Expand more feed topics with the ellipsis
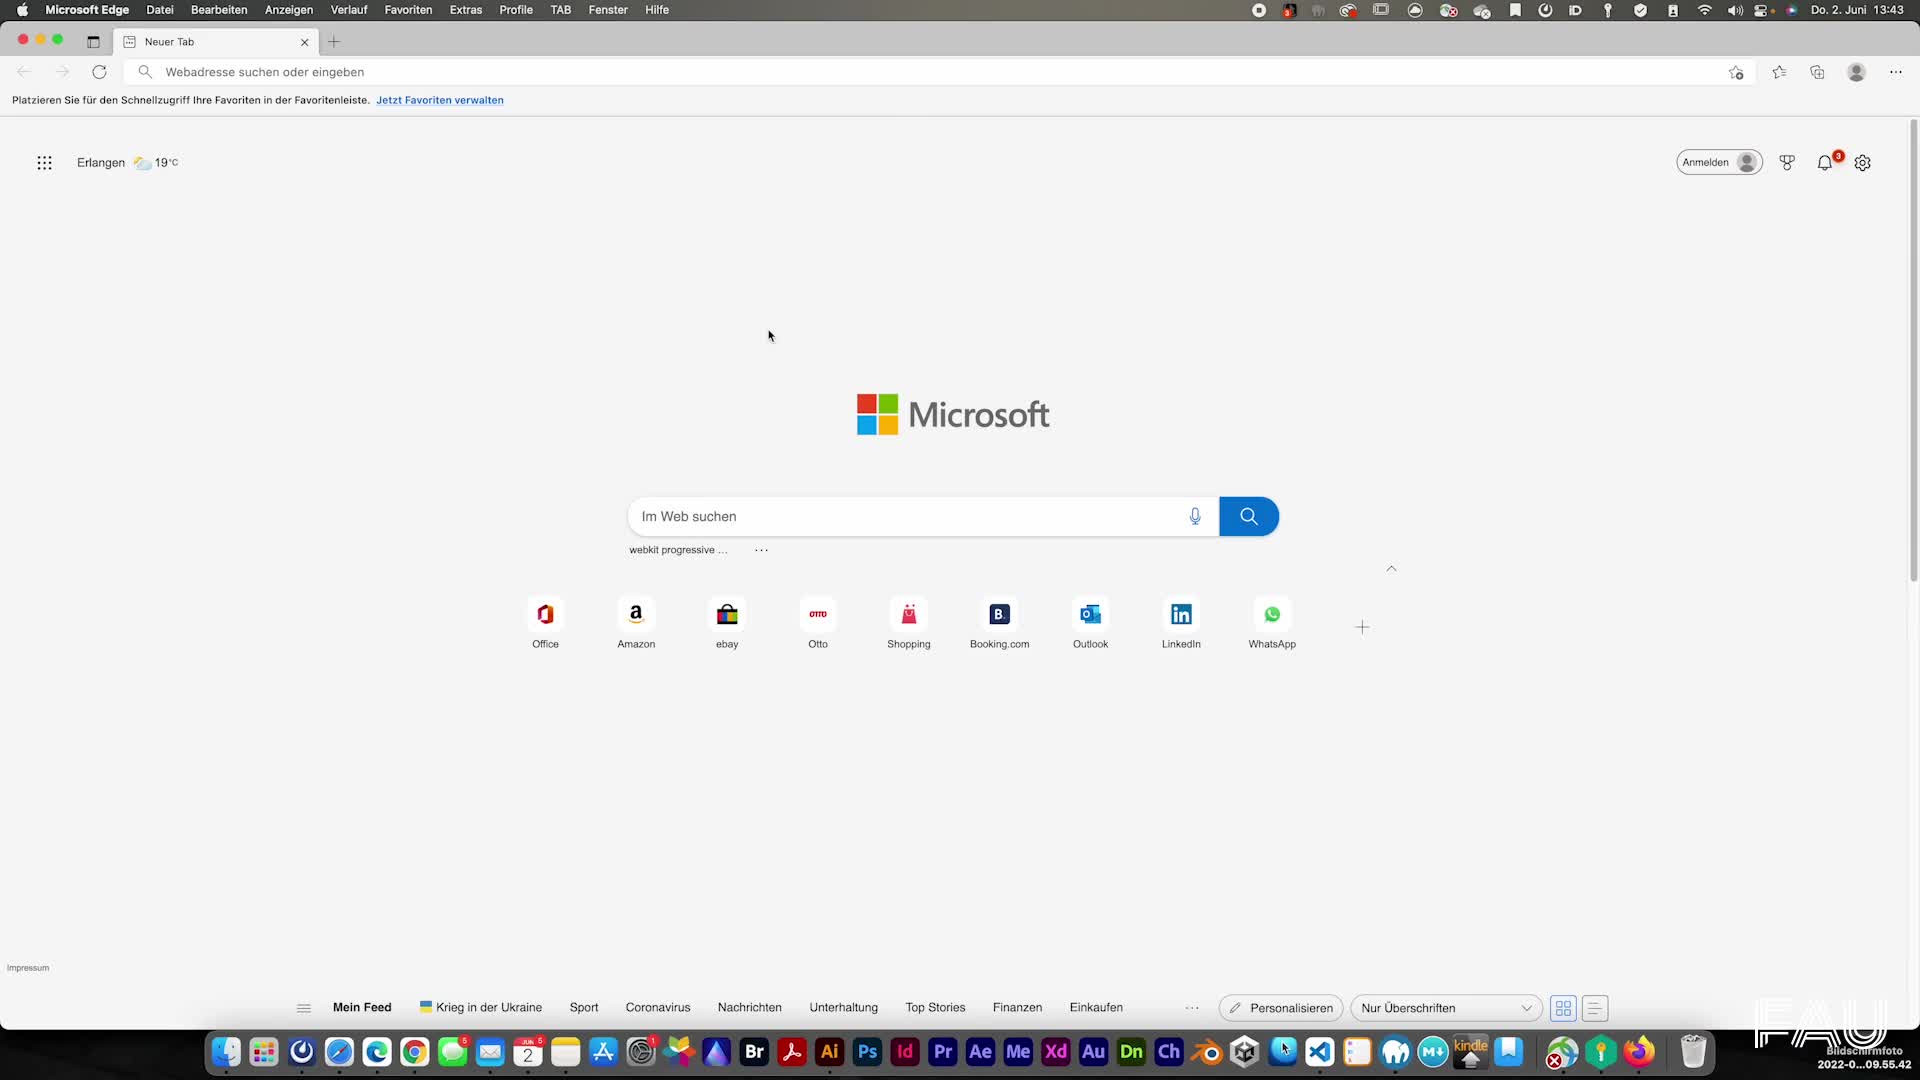1920x1080 pixels. [1190, 1007]
